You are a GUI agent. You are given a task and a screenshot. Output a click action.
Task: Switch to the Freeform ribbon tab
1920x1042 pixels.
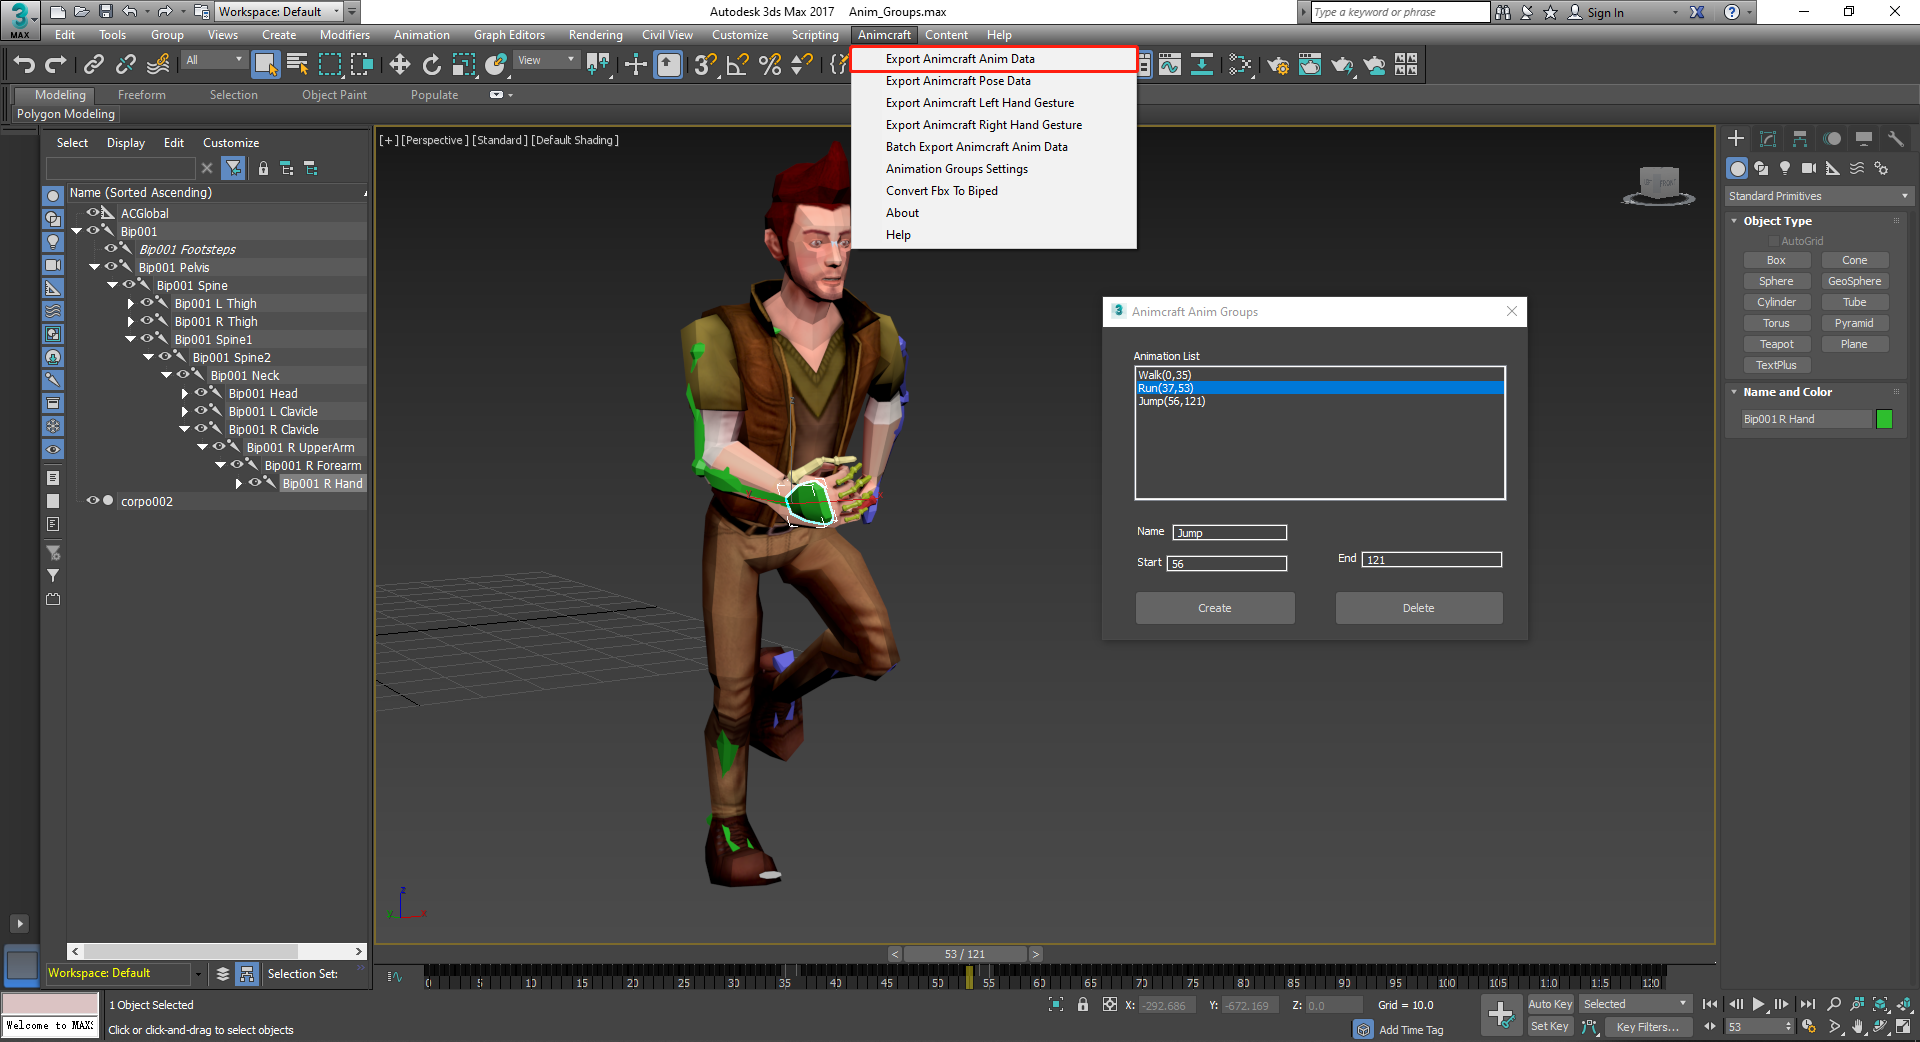[x=142, y=95]
